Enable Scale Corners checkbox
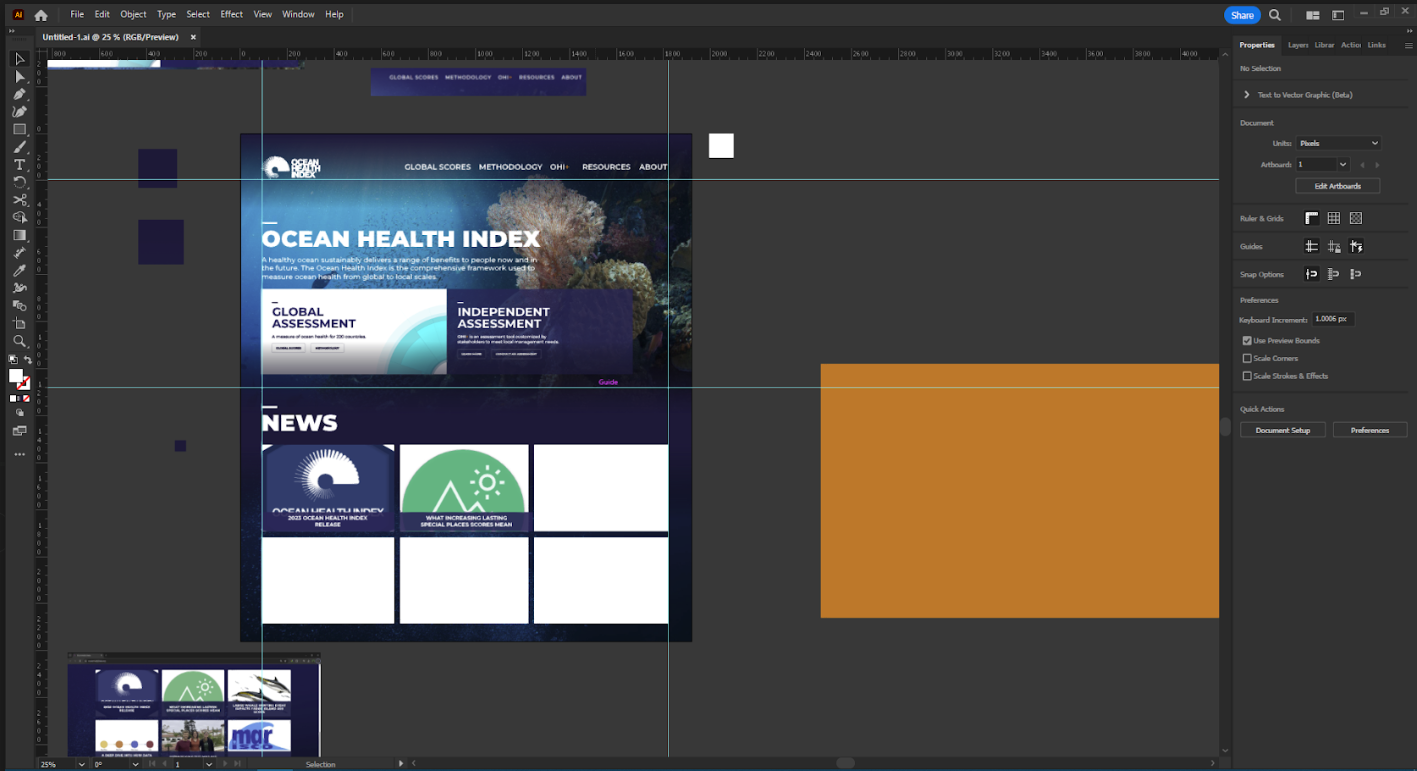Screen dimensions: 1417x771 click(x=1247, y=358)
